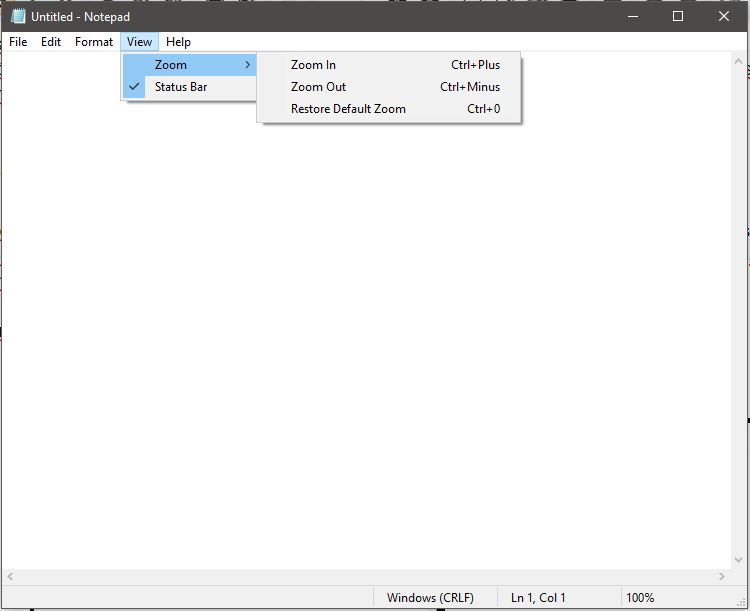Click the horizontal scrollbar right arrow
Image resolution: width=750 pixels, height=611 pixels.
coord(721,577)
